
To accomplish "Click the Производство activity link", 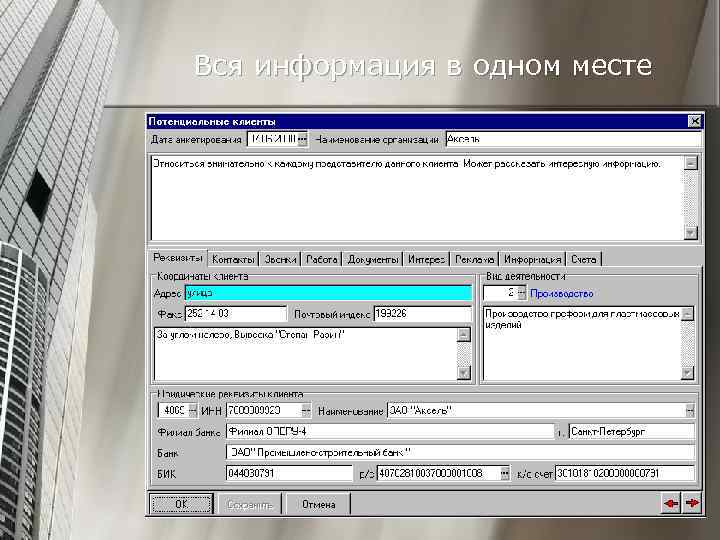I will pos(562,293).
